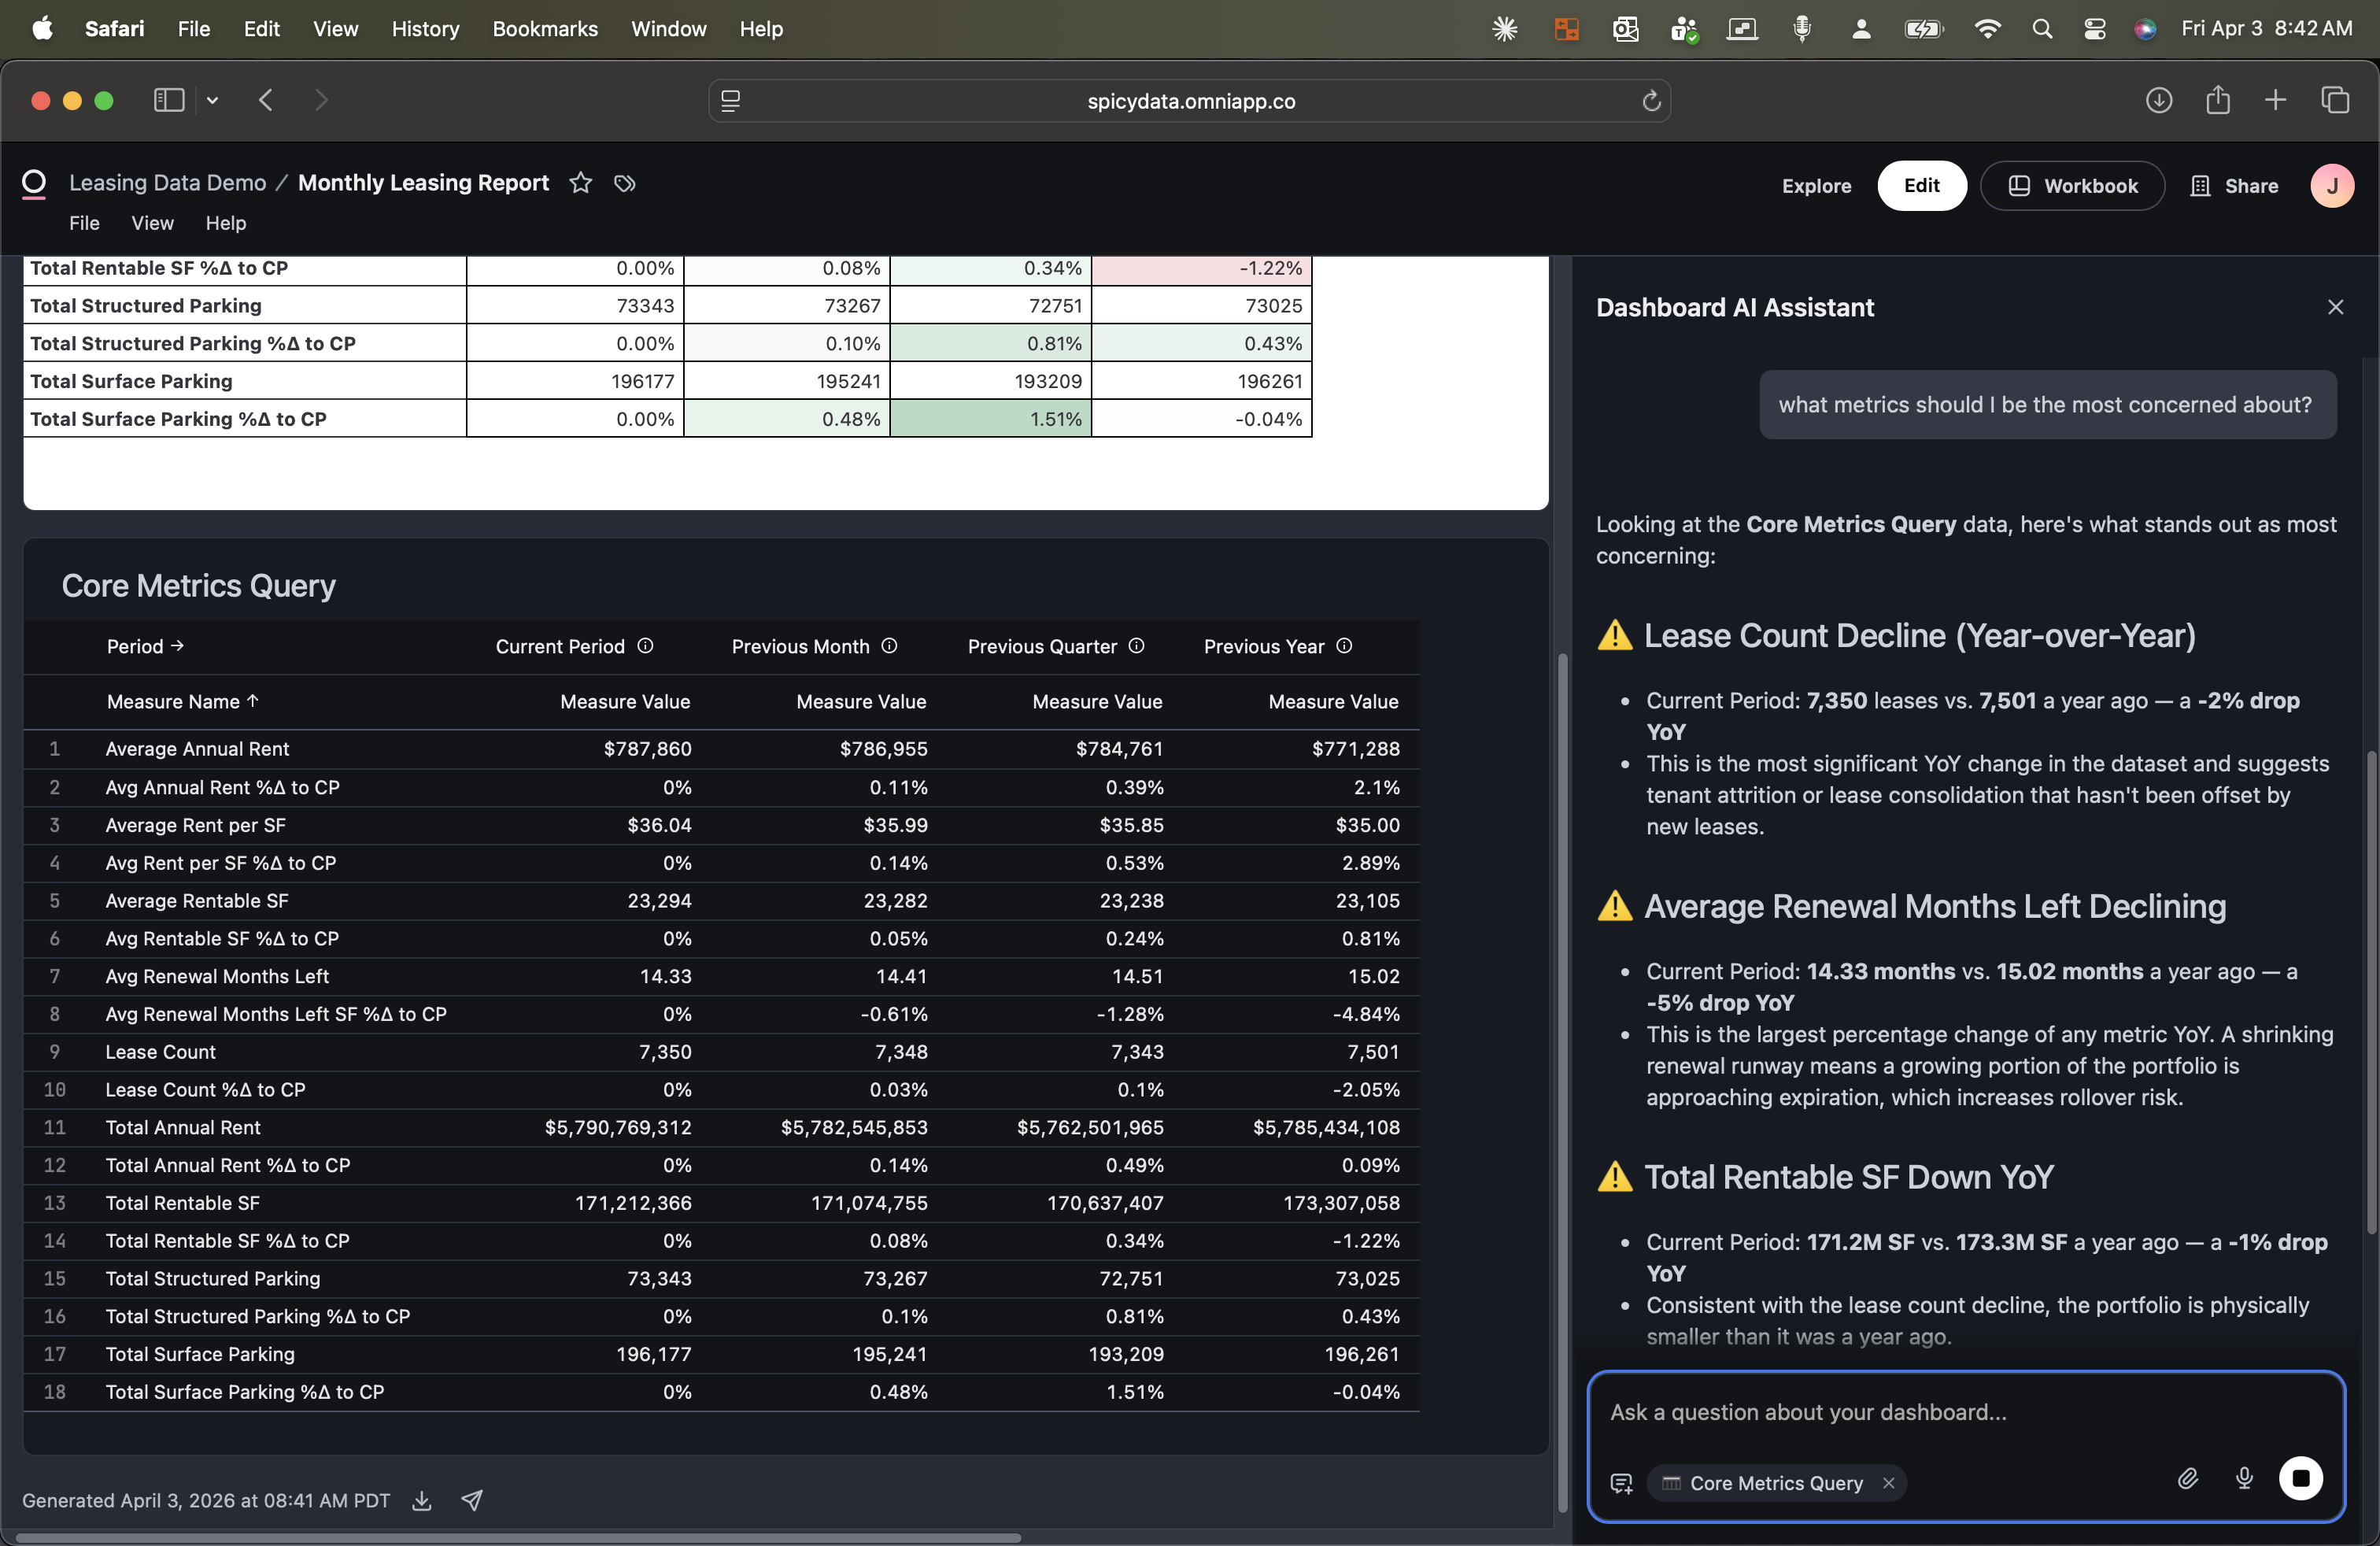The height and width of the screenshot is (1546, 2380).
Task: Open Safari's downloads icon
Action: (2159, 100)
